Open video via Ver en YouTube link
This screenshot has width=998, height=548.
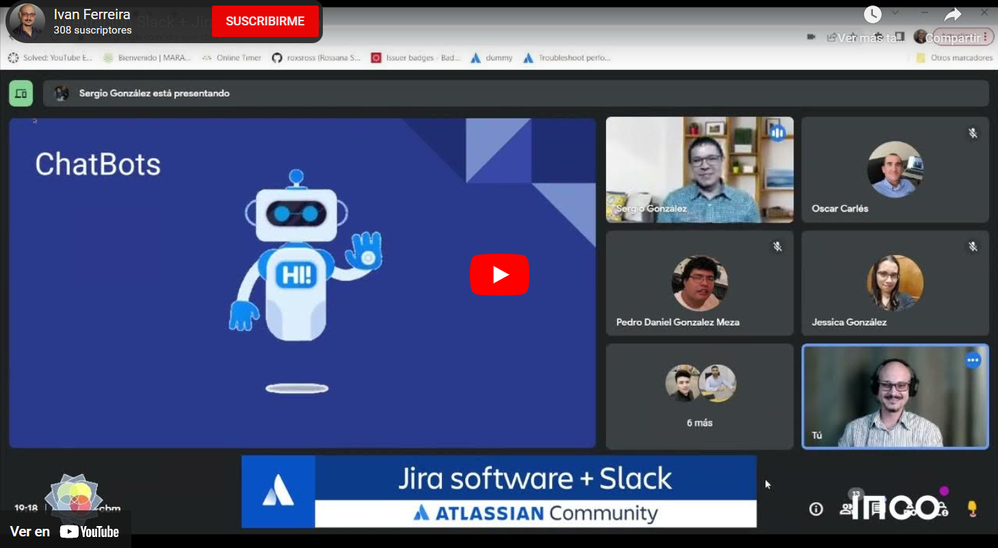coord(64,531)
